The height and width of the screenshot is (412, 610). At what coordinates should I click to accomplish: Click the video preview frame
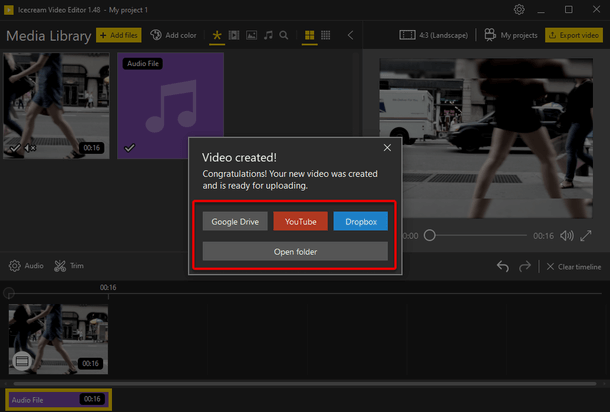(x=486, y=138)
